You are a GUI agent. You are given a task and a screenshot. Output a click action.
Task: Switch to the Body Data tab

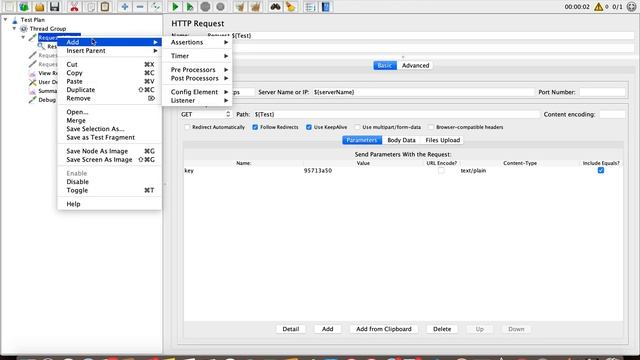(401, 140)
